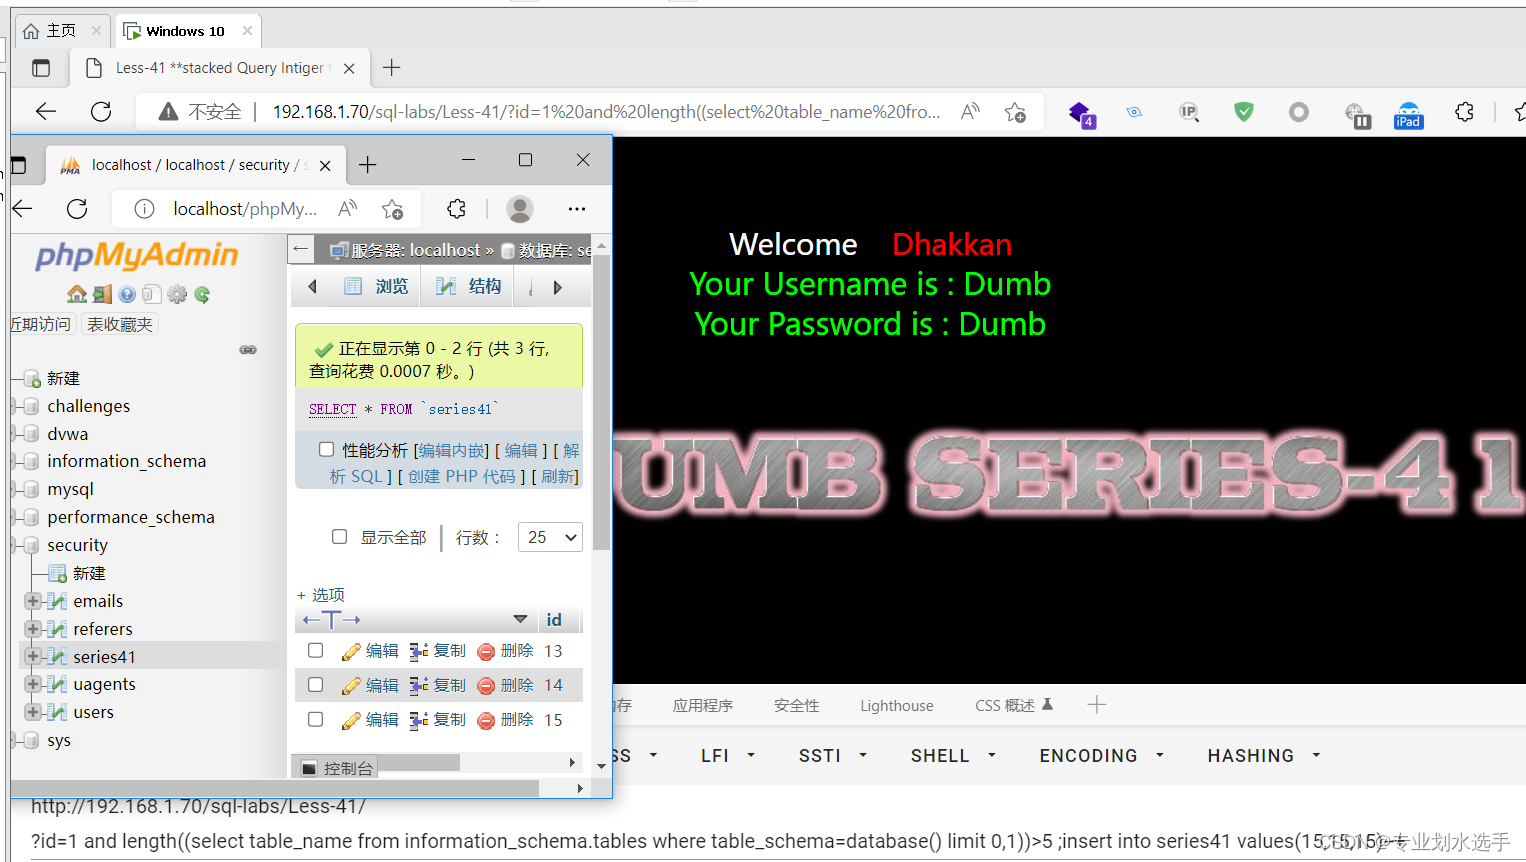
Task: Open the profile avatar in phpMyAdmin window
Action: (x=520, y=209)
